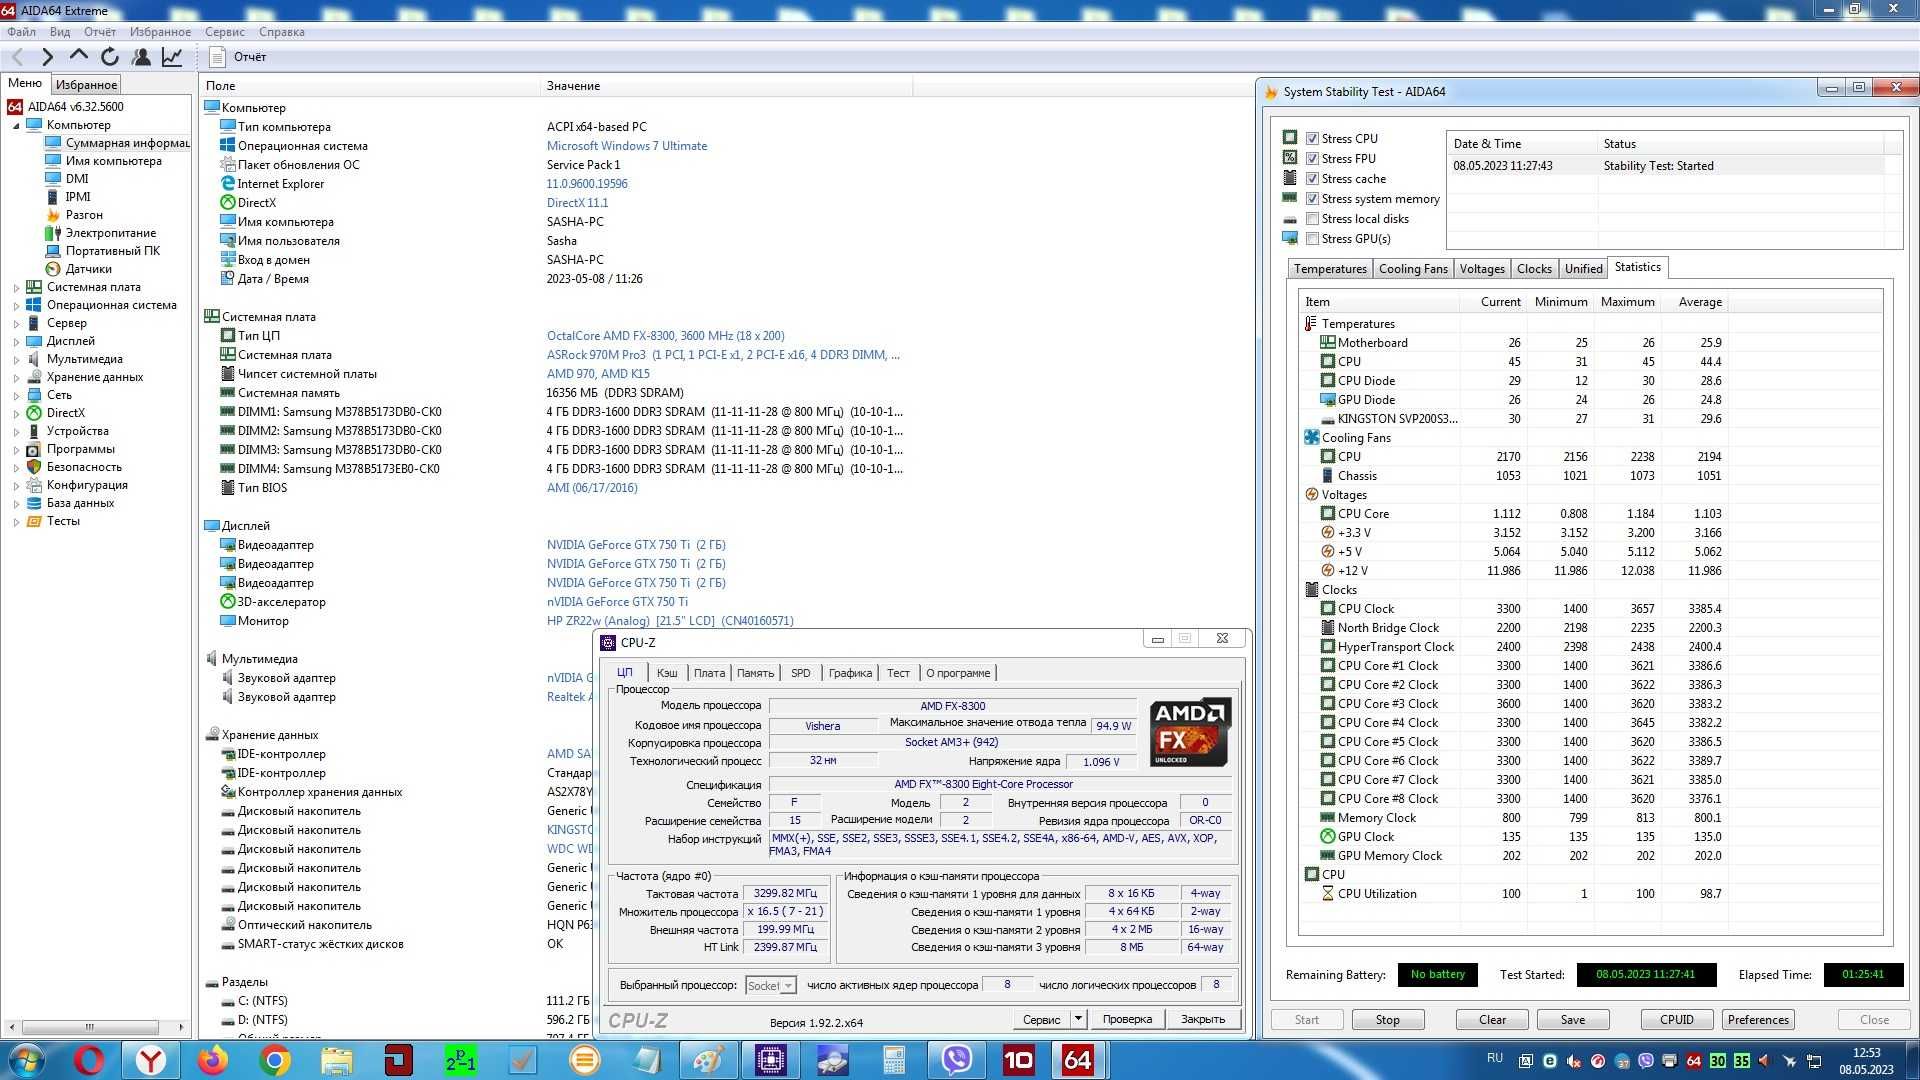
Task: Select Датчики in the tree
Action: pos(88,269)
